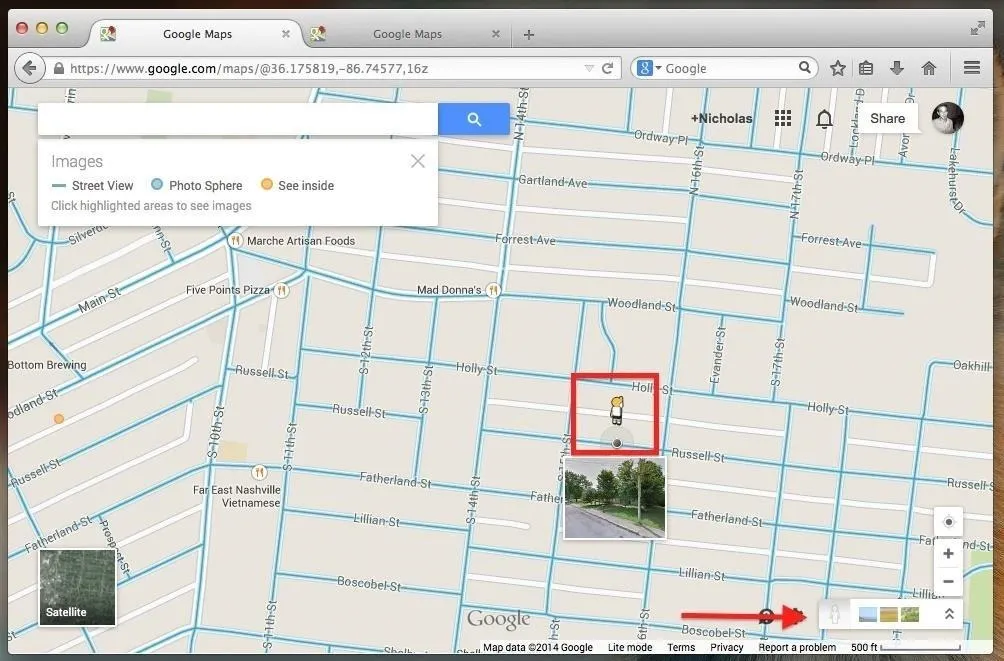Click the blue map search button
Screen dimensions: 1004x661
(474, 119)
